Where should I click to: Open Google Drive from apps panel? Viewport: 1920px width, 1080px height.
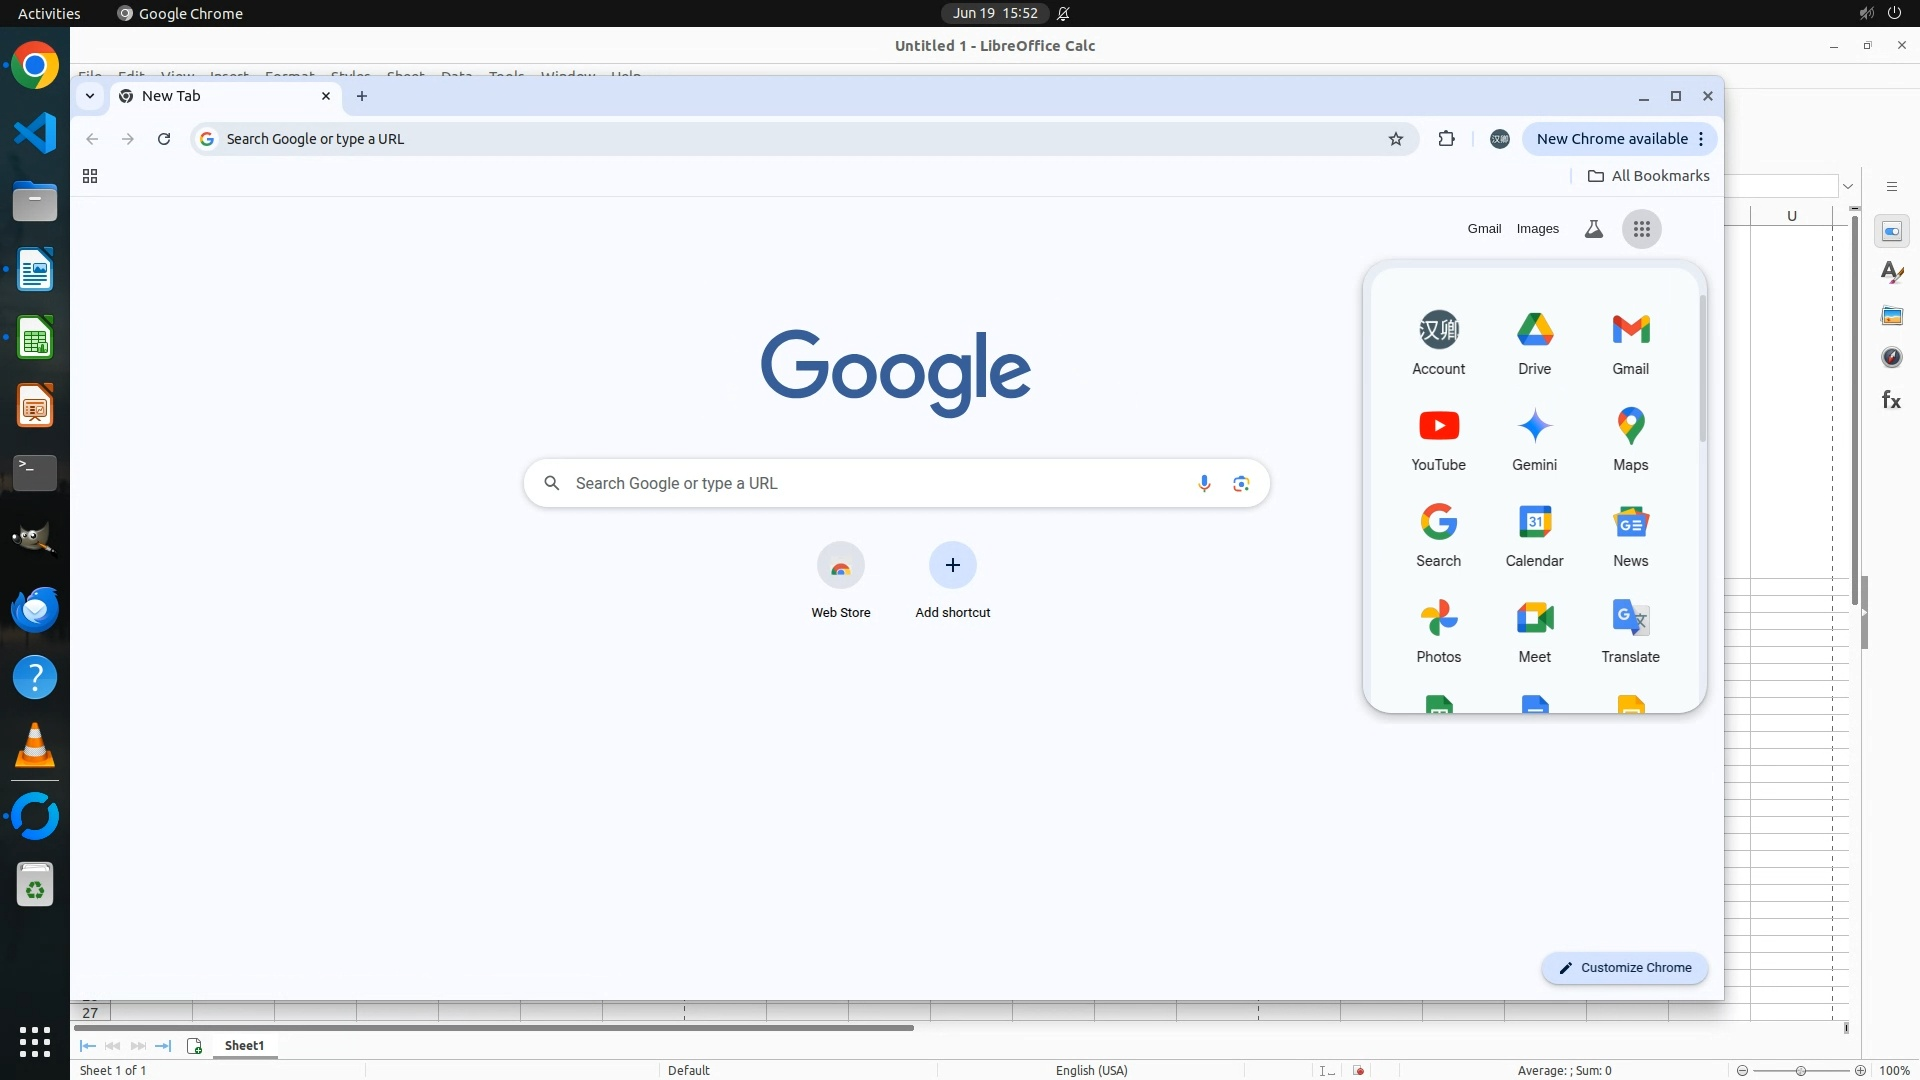(1534, 342)
